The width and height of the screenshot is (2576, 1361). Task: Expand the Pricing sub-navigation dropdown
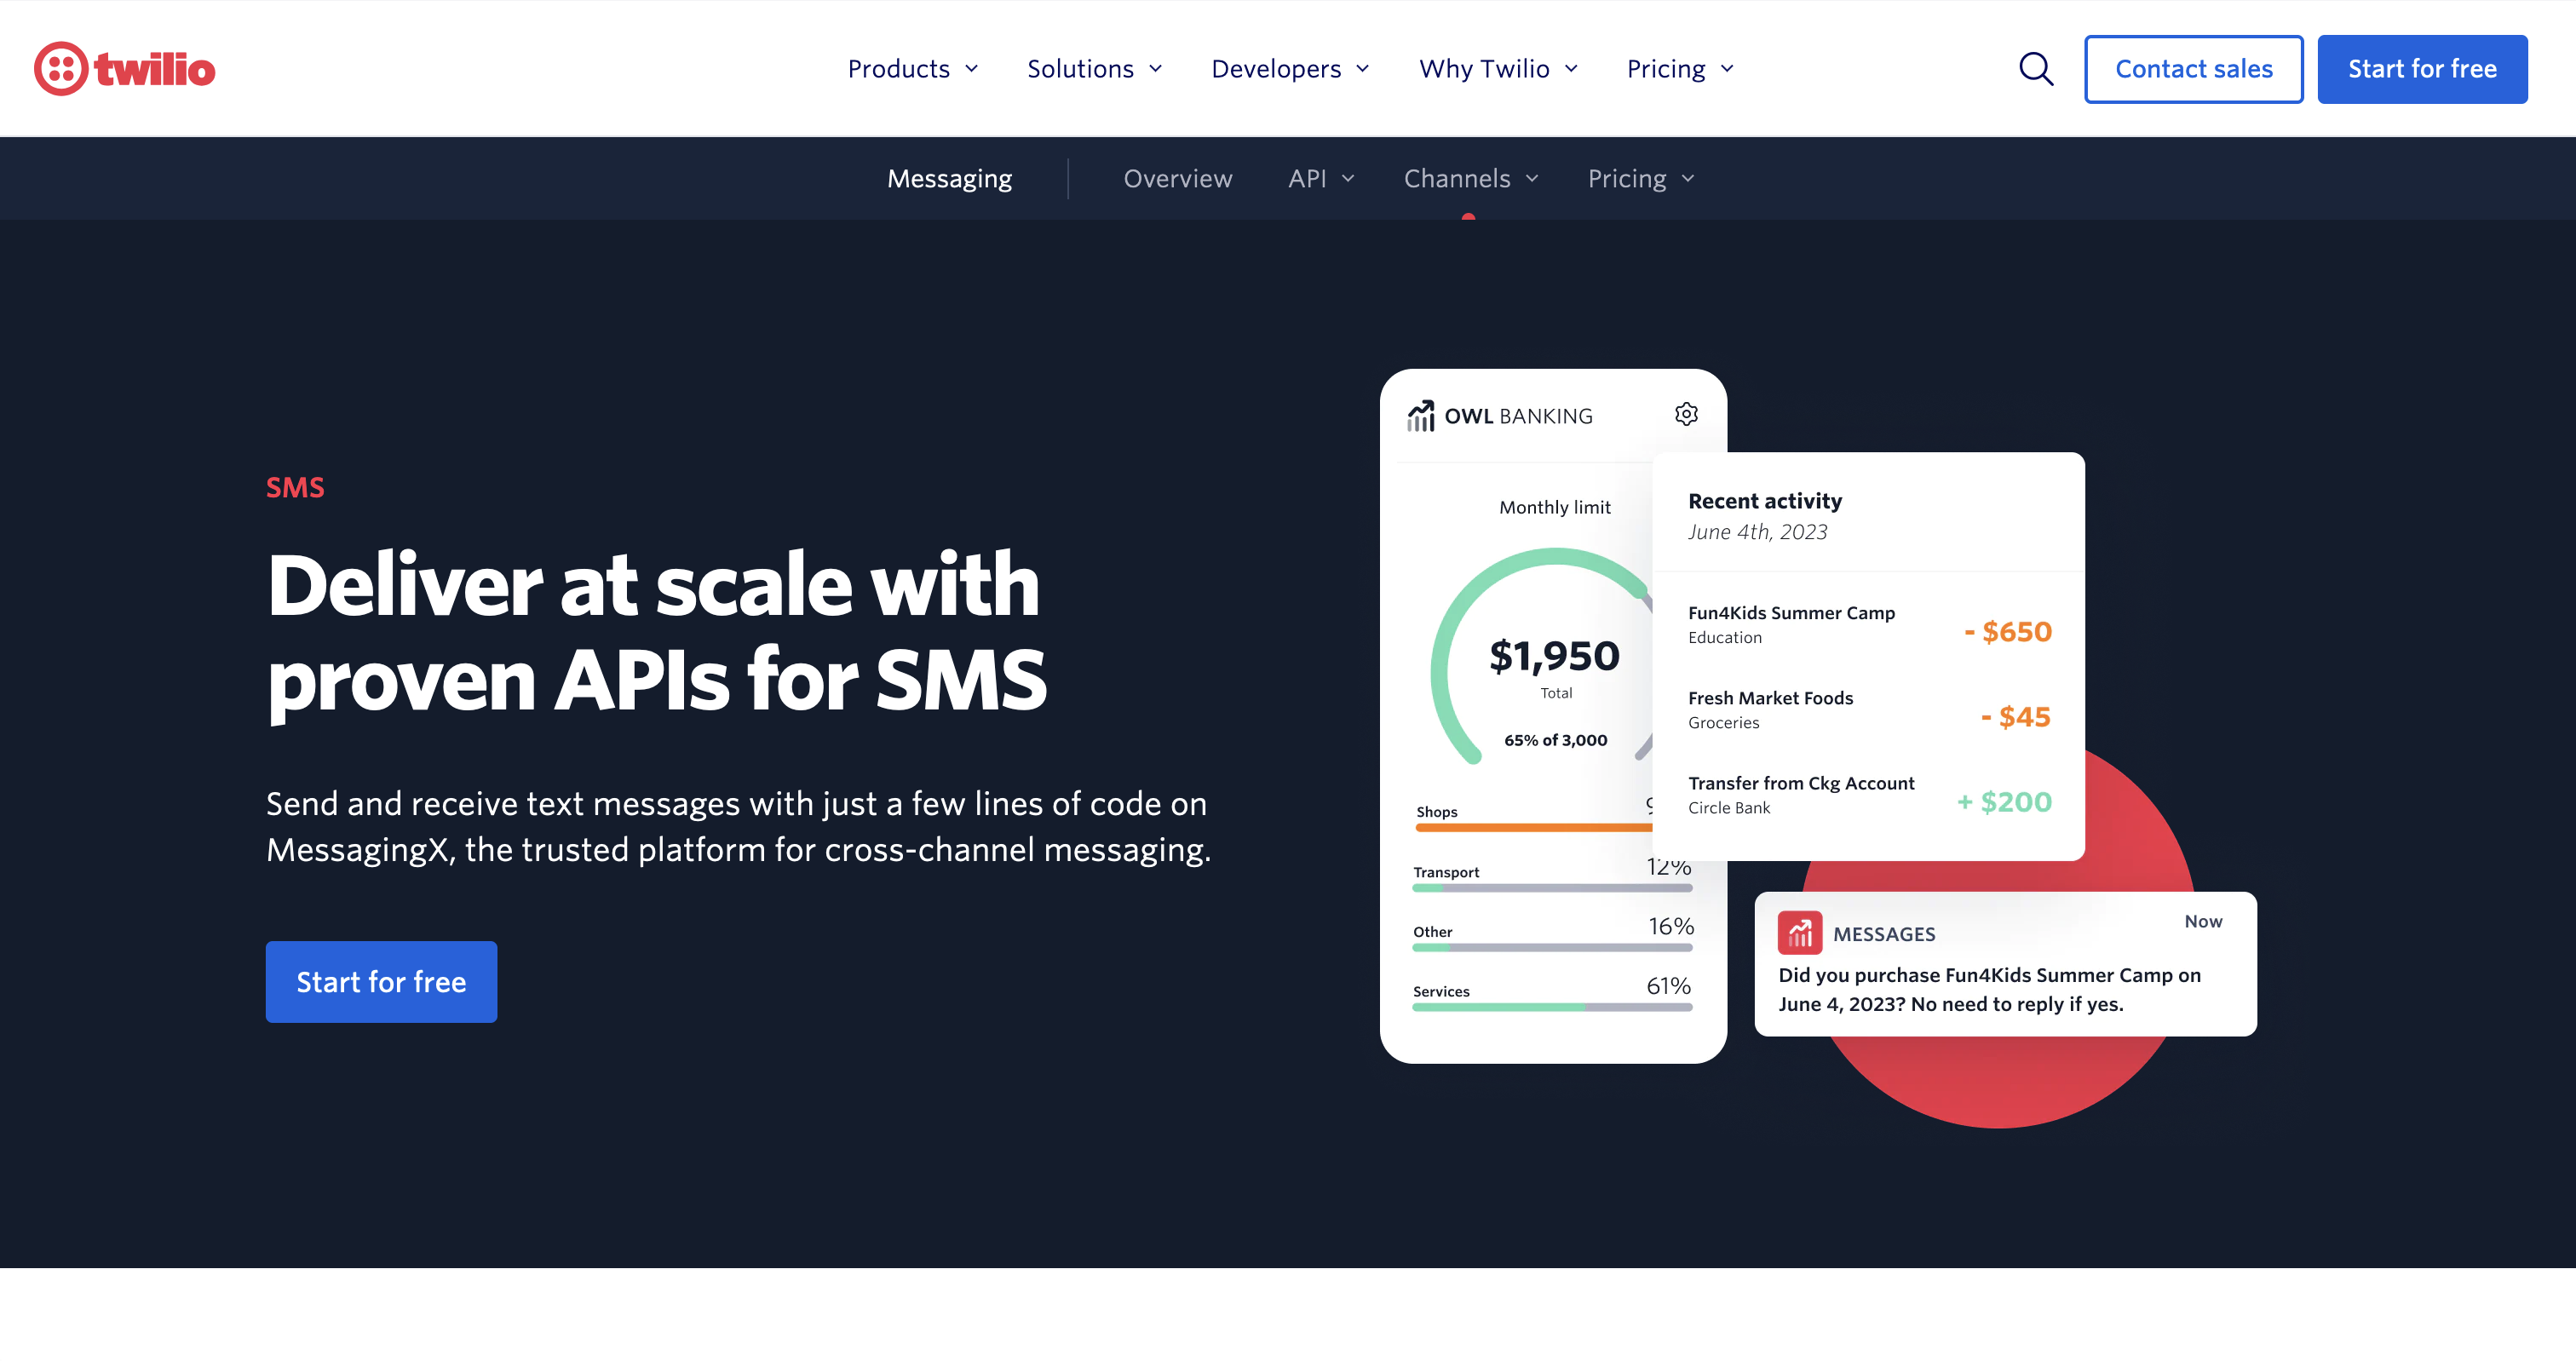click(x=1641, y=177)
